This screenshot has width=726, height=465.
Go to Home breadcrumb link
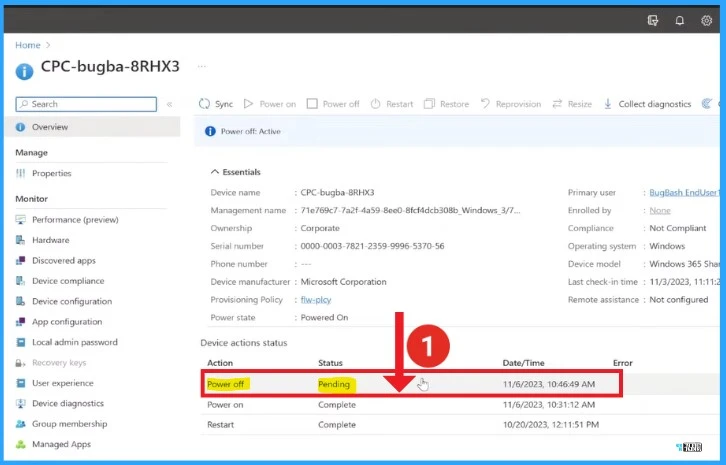28,45
